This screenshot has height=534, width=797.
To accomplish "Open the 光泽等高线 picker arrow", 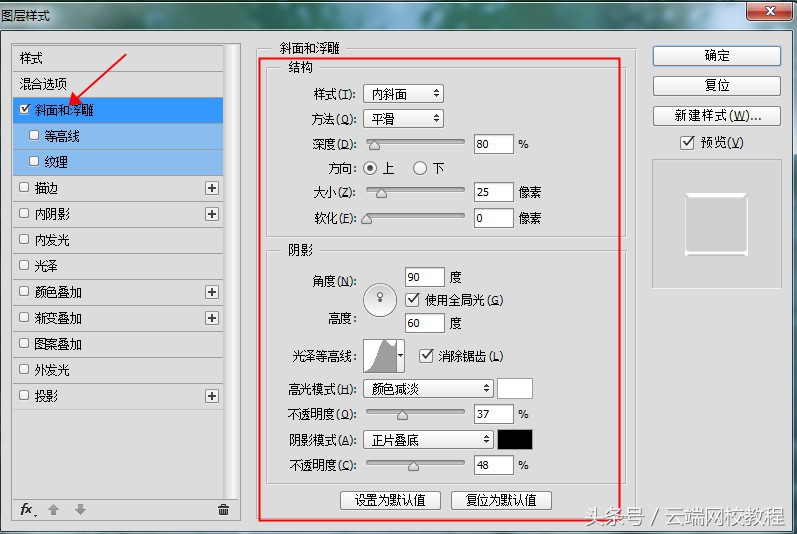I will 401,356.
